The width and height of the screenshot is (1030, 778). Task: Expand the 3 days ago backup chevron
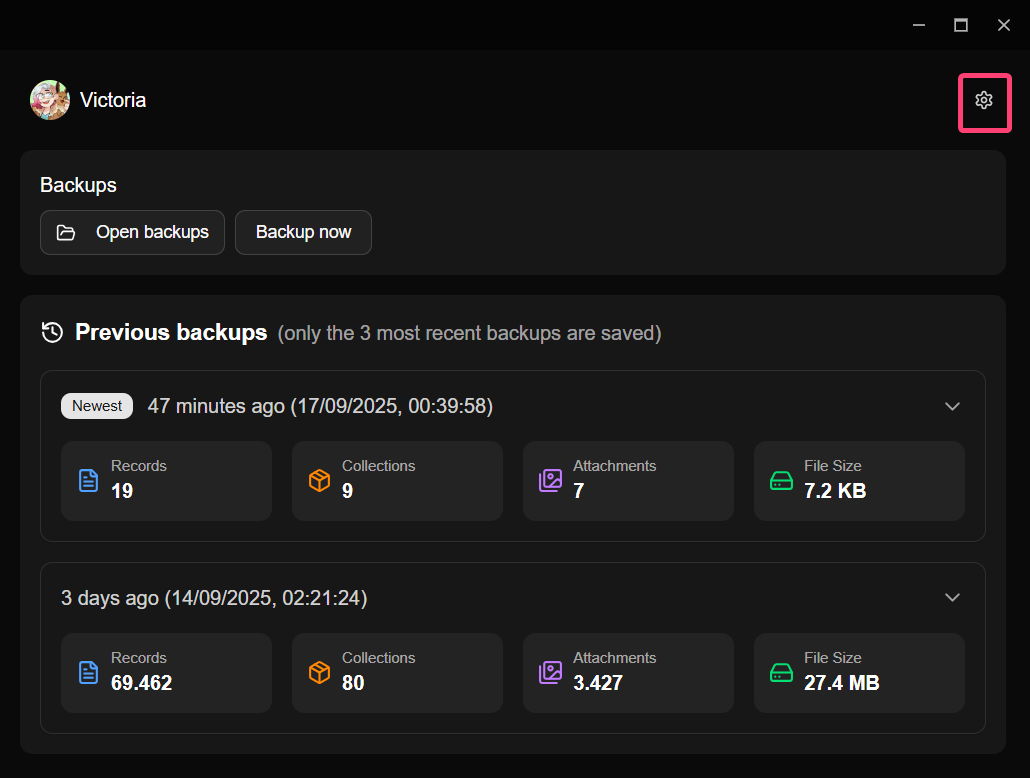952,598
